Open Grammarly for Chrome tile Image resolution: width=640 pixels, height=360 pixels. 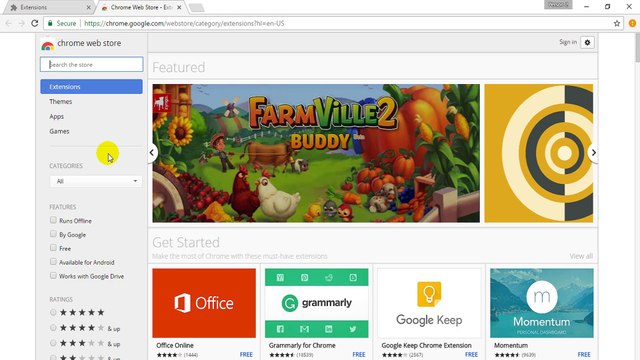[317, 303]
